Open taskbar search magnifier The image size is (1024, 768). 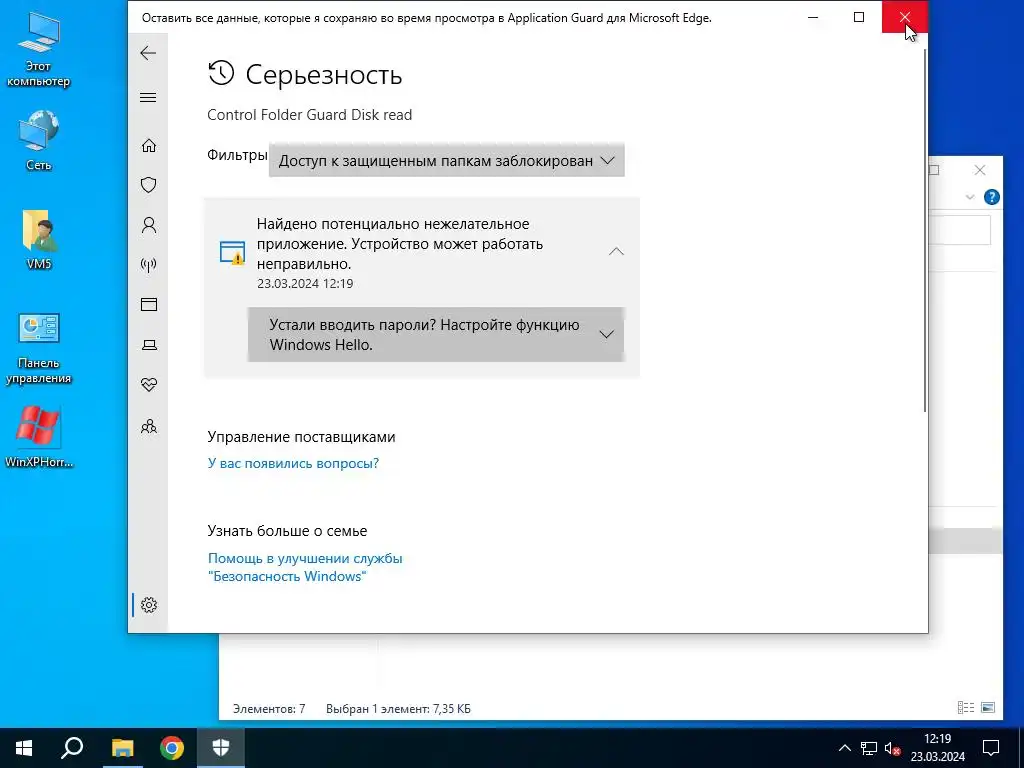(x=72, y=748)
